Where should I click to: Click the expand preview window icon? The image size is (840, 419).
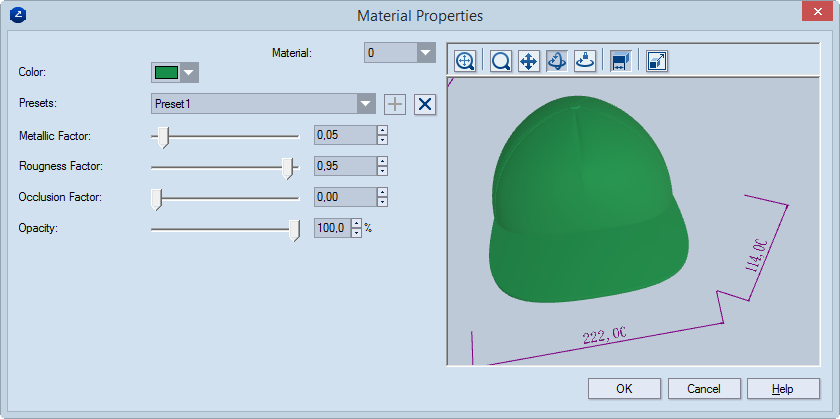(656, 61)
